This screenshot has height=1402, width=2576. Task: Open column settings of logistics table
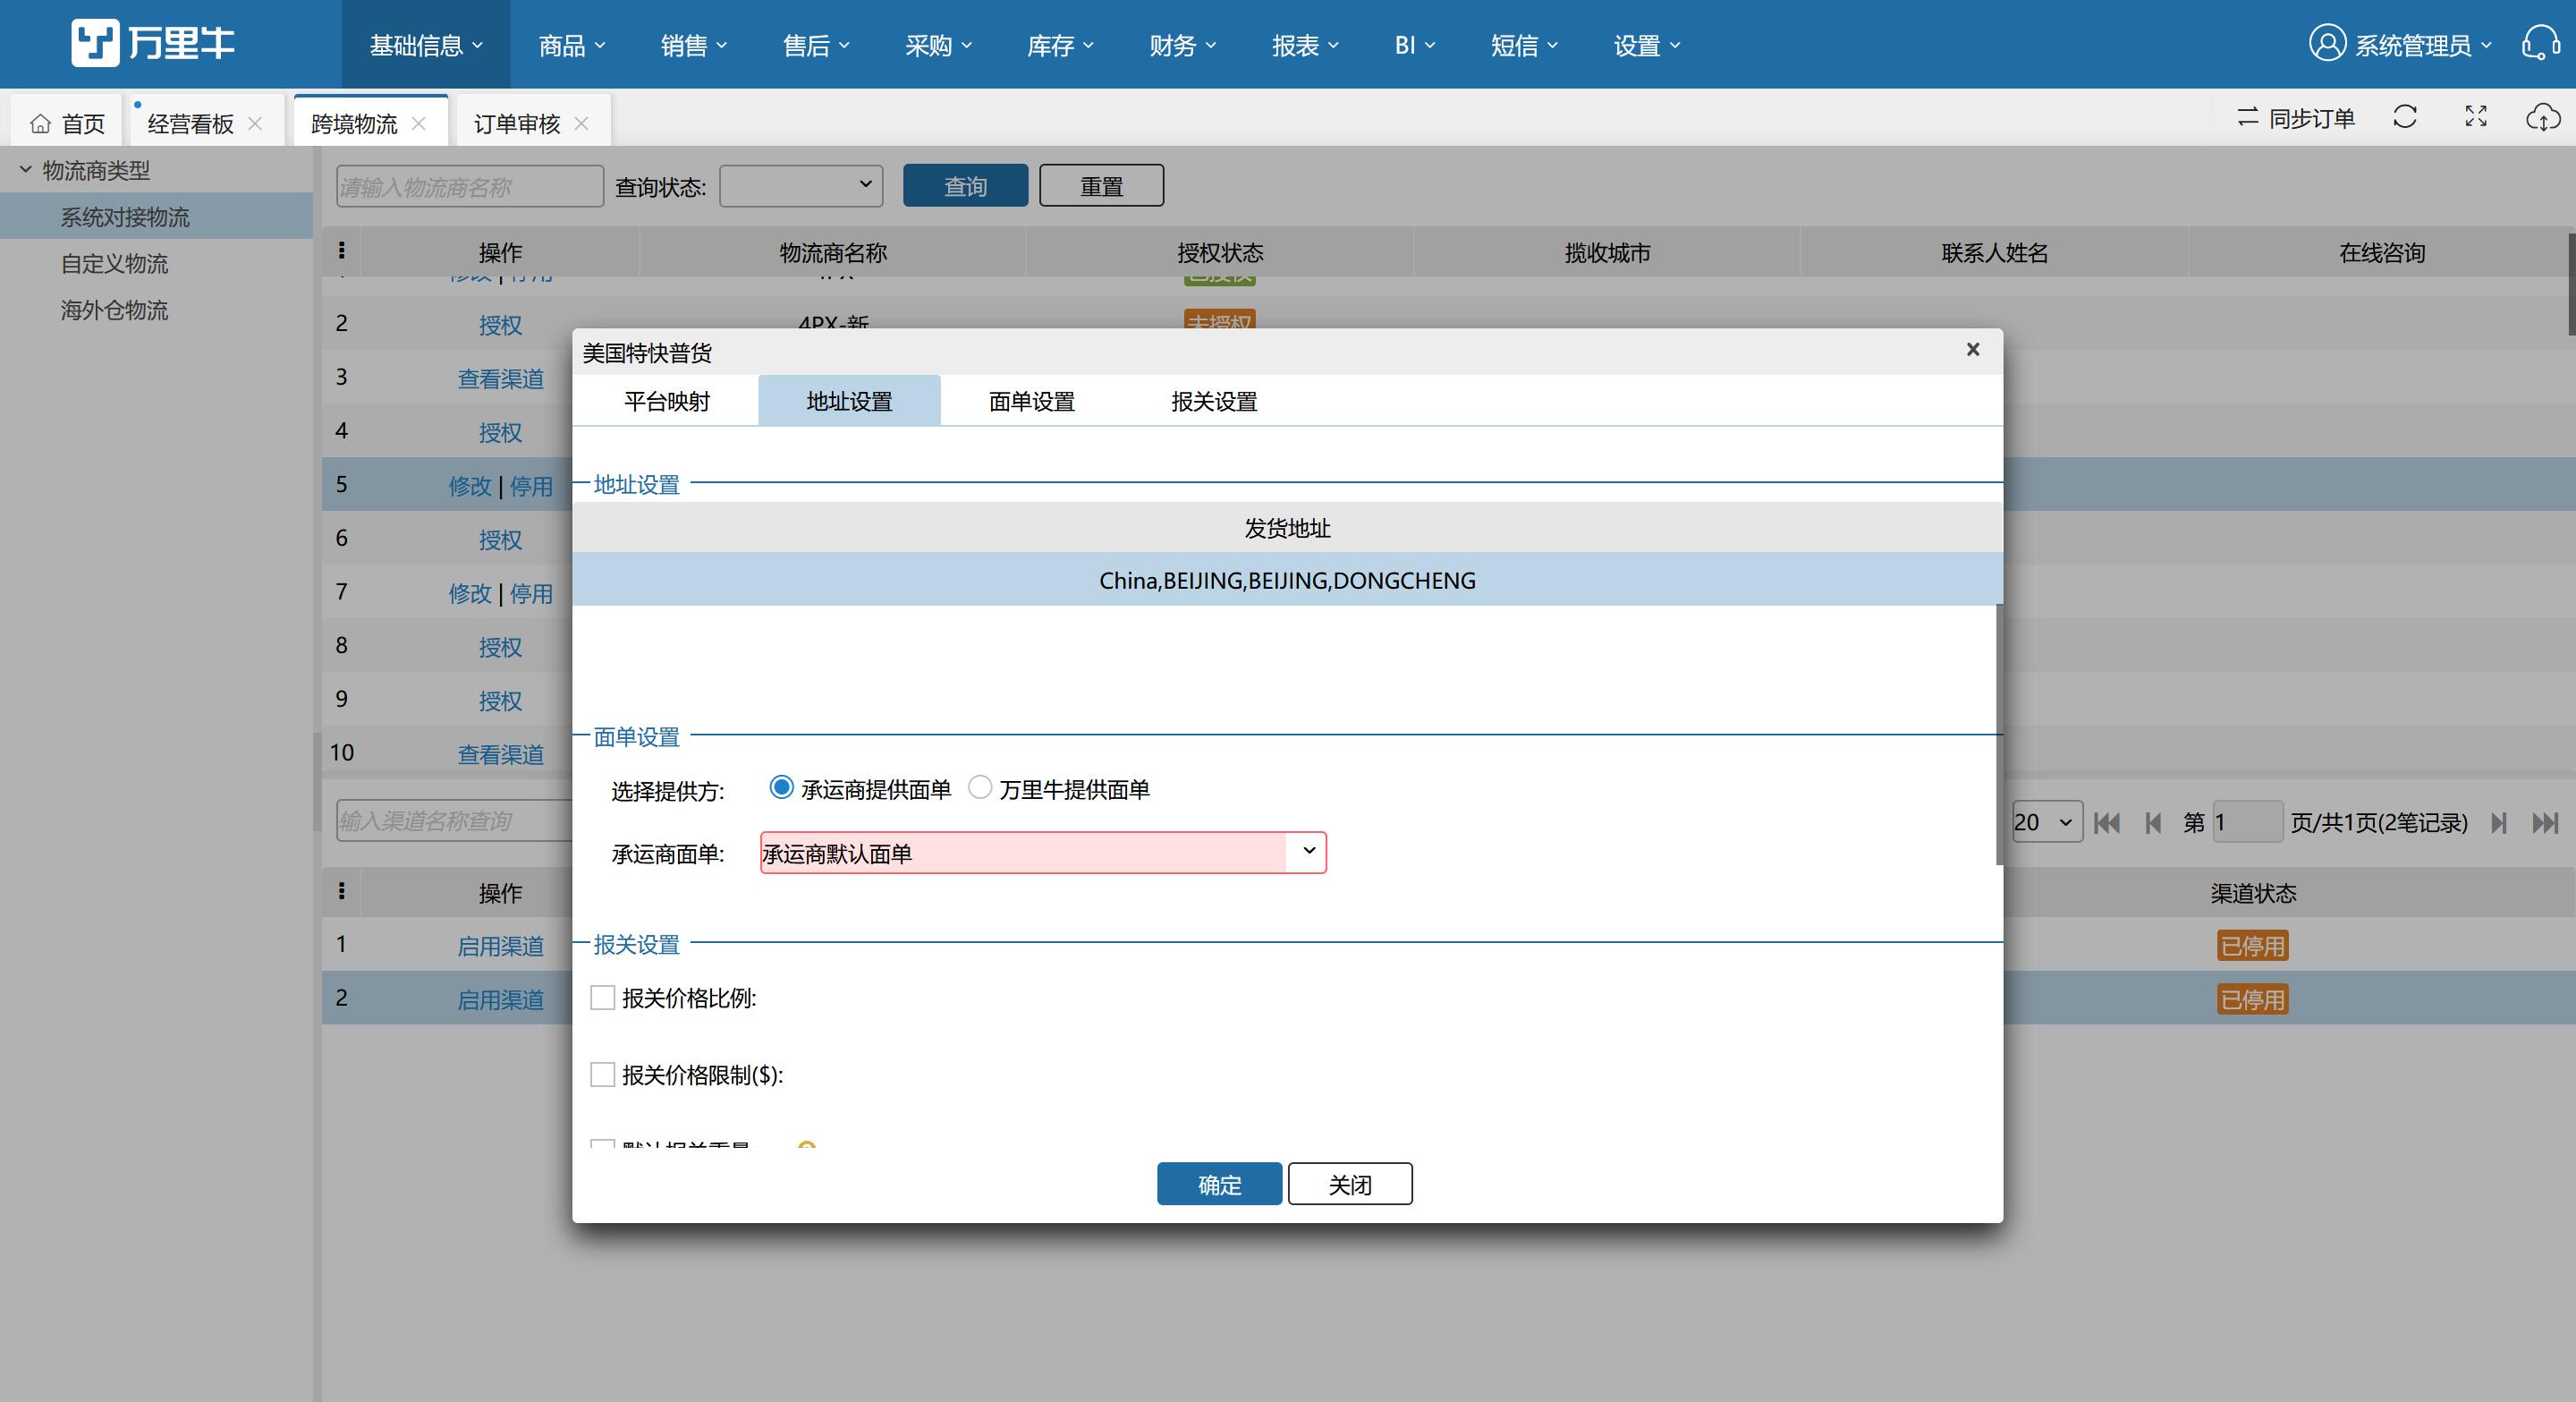click(x=341, y=250)
